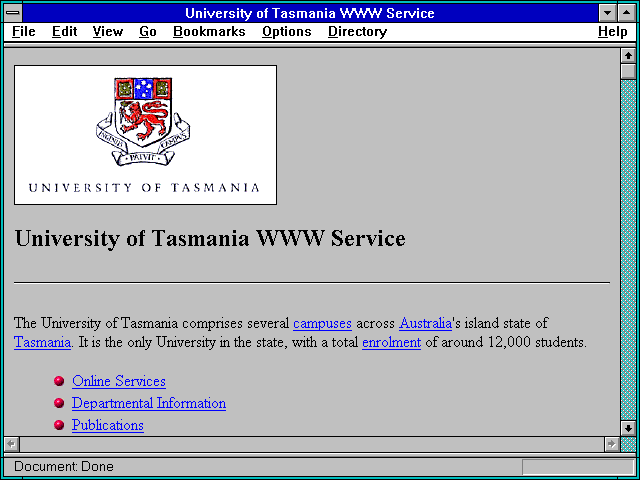Image resolution: width=640 pixels, height=480 pixels.
Task: Click the vertical scrollbar up arrow
Action: [x=629, y=56]
